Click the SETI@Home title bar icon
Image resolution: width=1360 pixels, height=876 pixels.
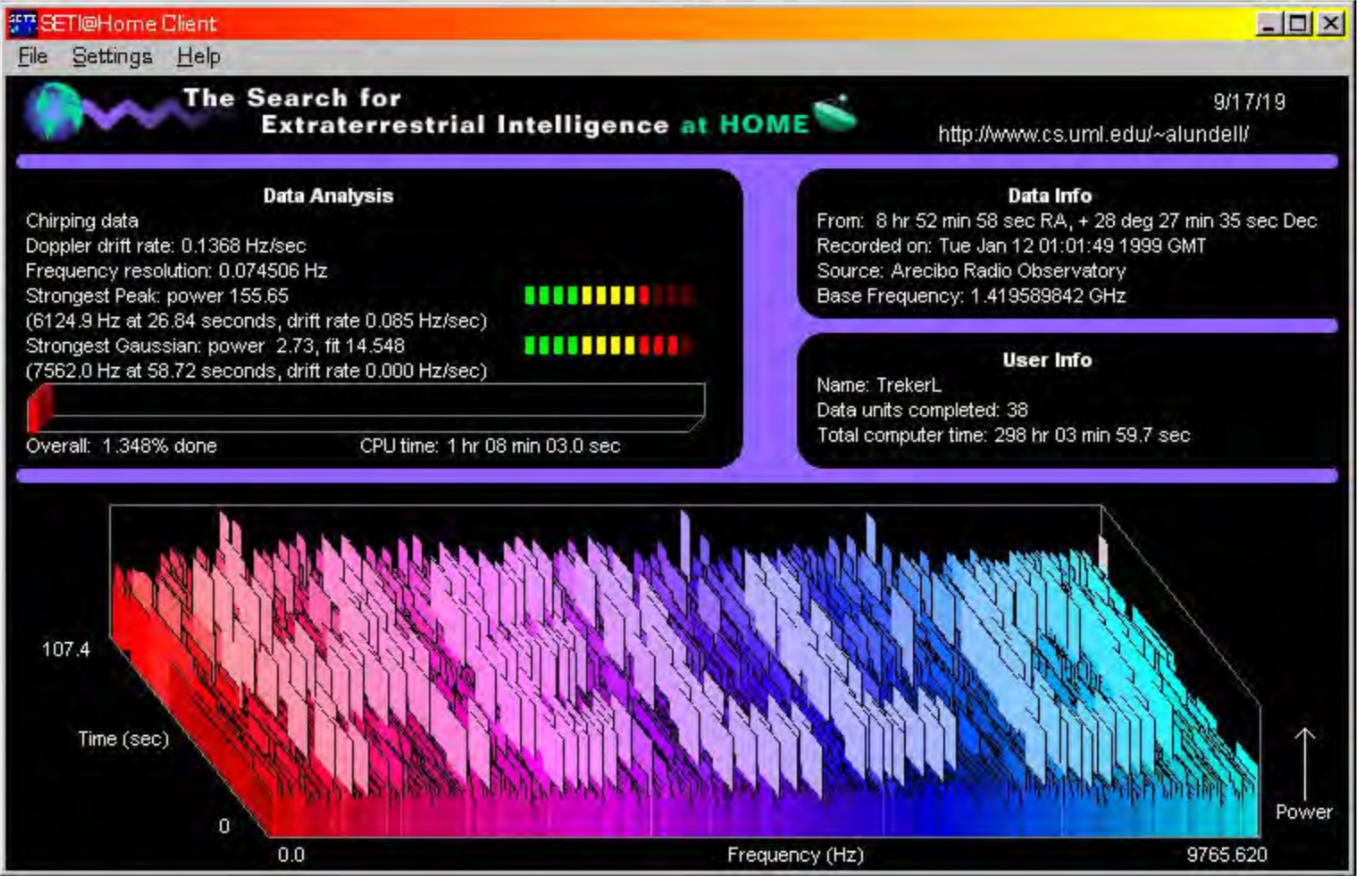[x=21, y=22]
